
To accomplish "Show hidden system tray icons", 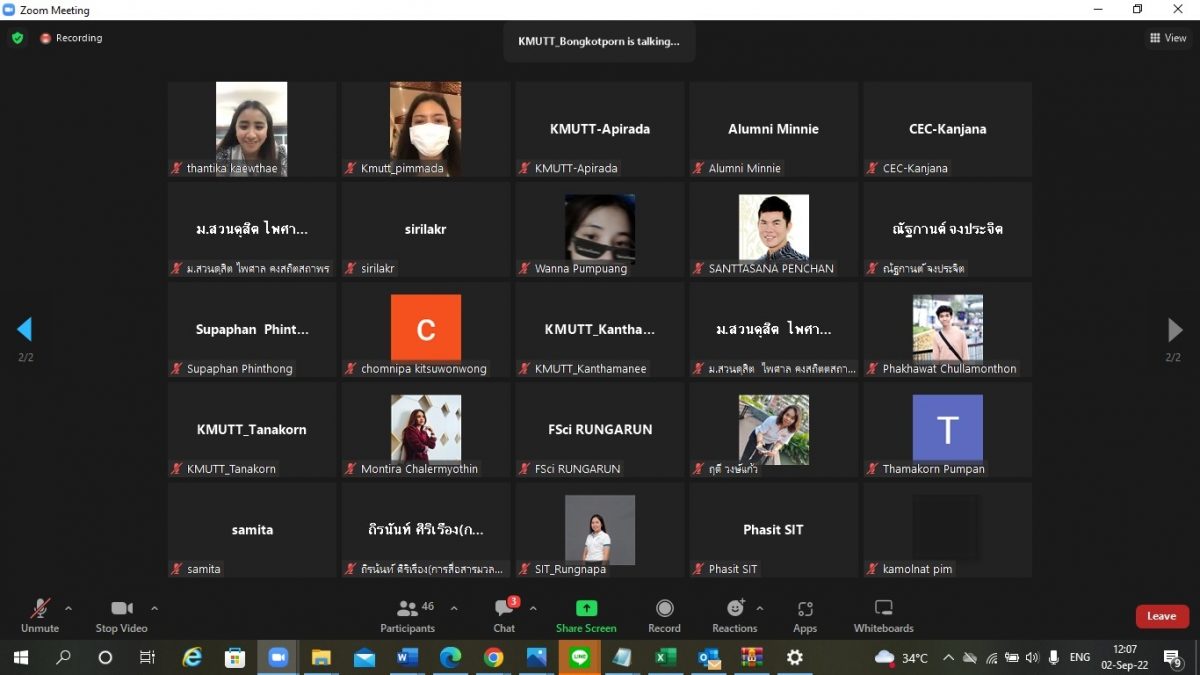I will point(948,658).
